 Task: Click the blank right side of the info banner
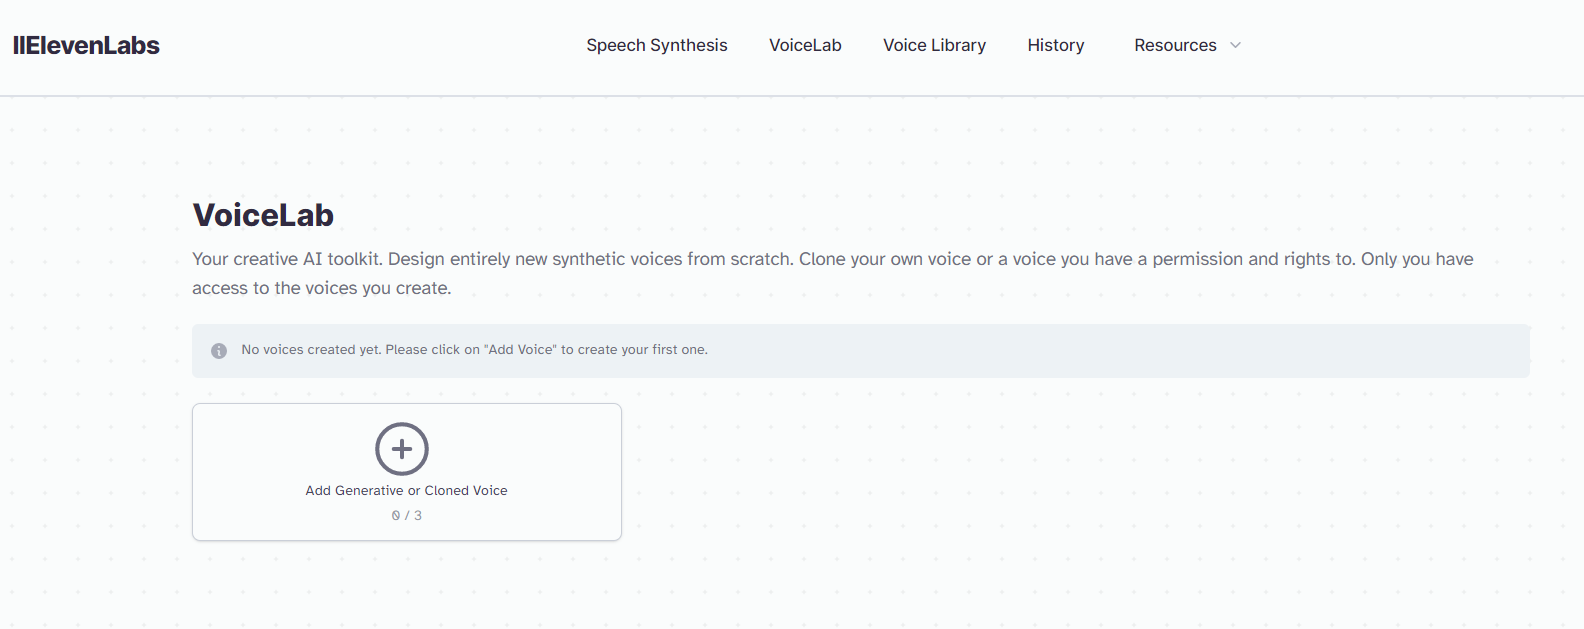1200,351
